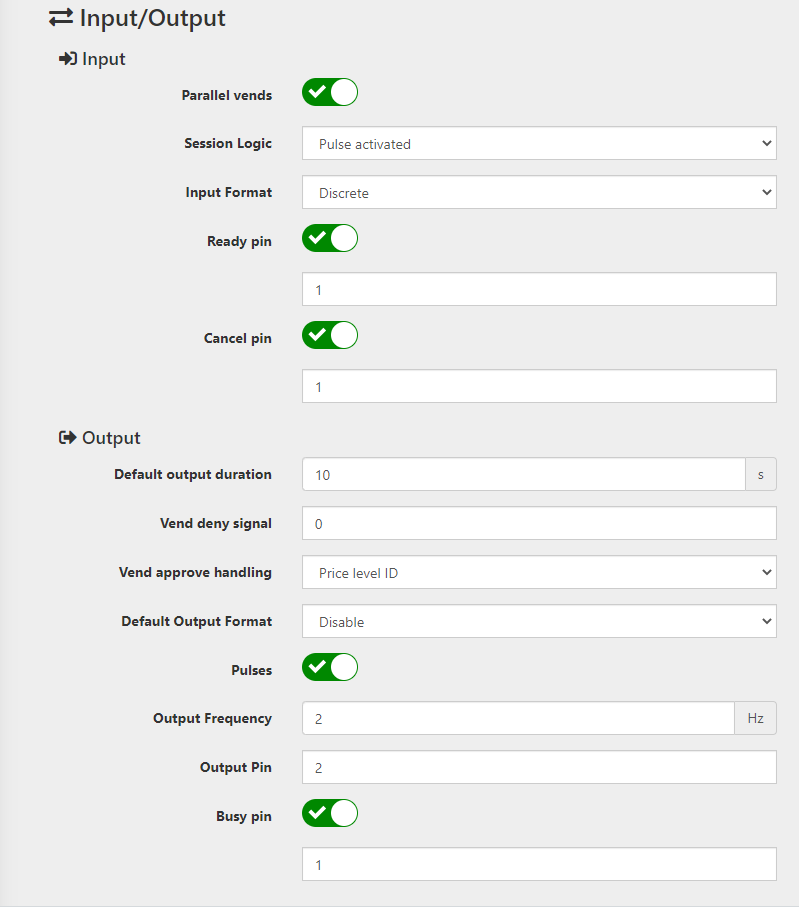Expand the Default Output Format dropdown

point(539,622)
